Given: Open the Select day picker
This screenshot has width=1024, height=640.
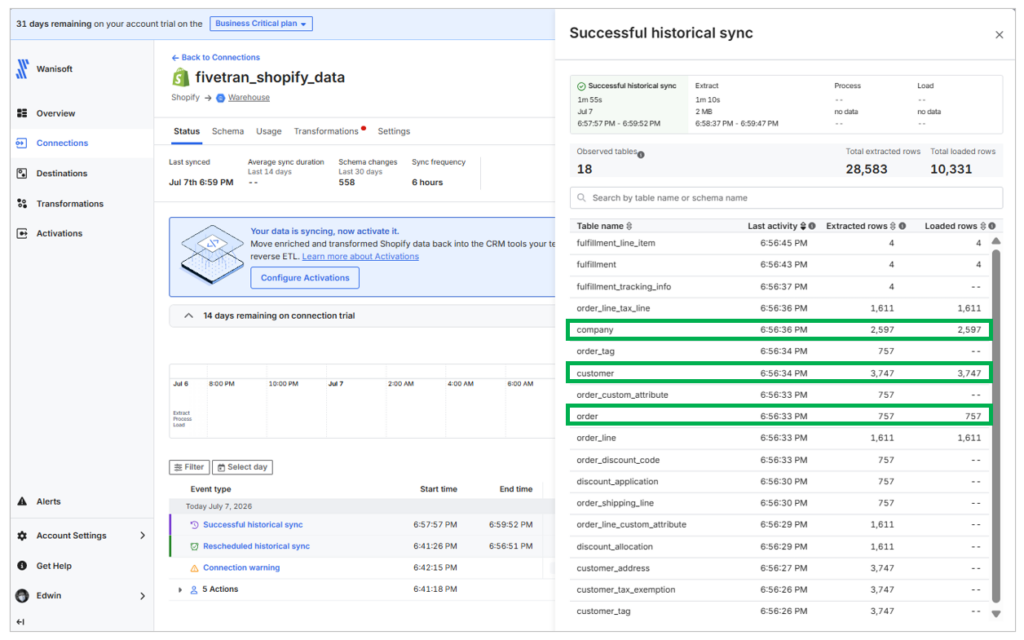Looking at the screenshot, I should [x=242, y=468].
